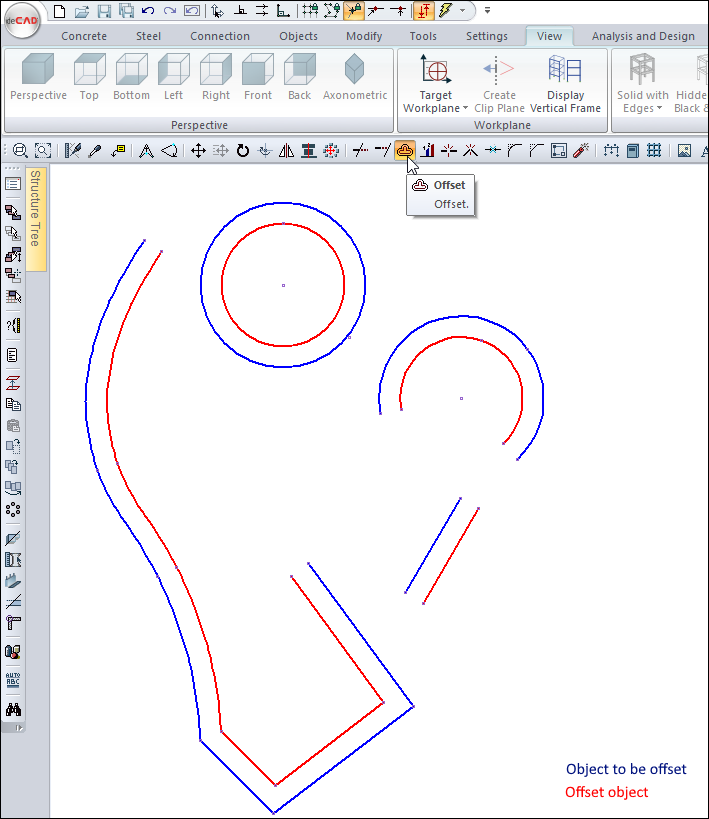
Task: Click the Create Clip Plane button
Action: point(499,85)
